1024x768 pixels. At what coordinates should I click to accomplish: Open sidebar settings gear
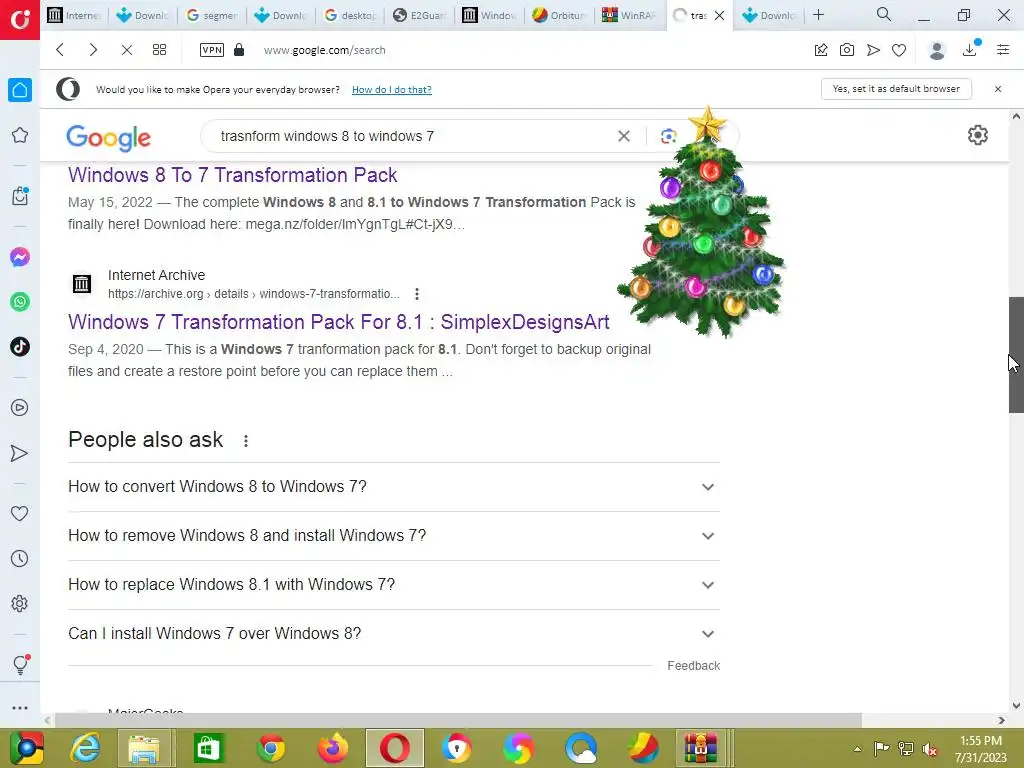[x=20, y=603]
